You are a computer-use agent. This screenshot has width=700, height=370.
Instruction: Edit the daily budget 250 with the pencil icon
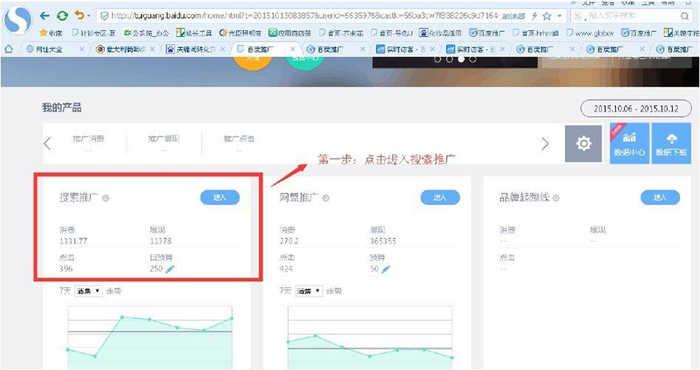(x=170, y=269)
